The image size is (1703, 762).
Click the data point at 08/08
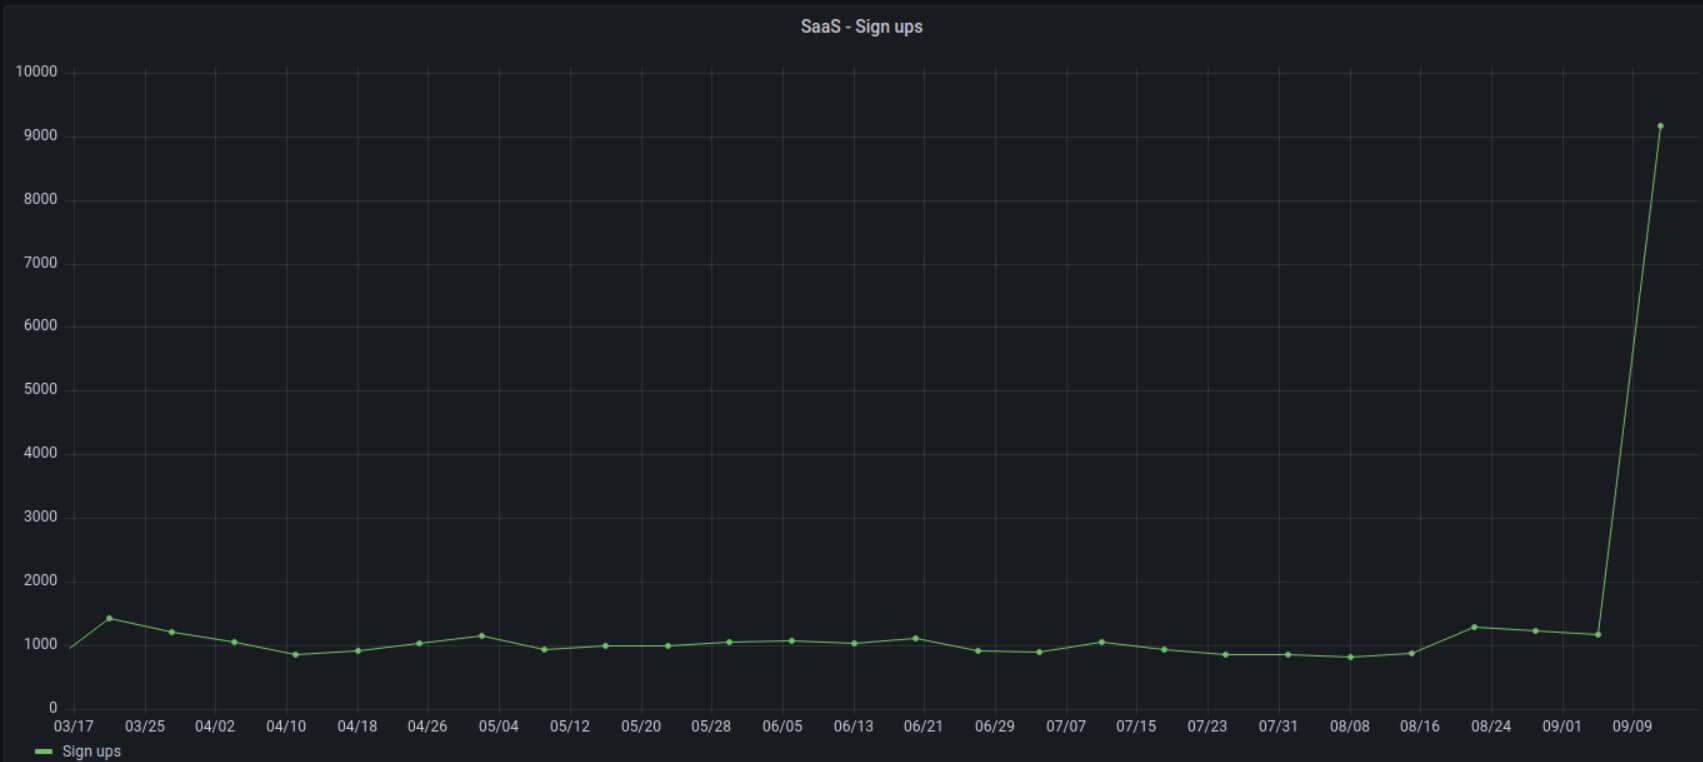tap(1350, 657)
